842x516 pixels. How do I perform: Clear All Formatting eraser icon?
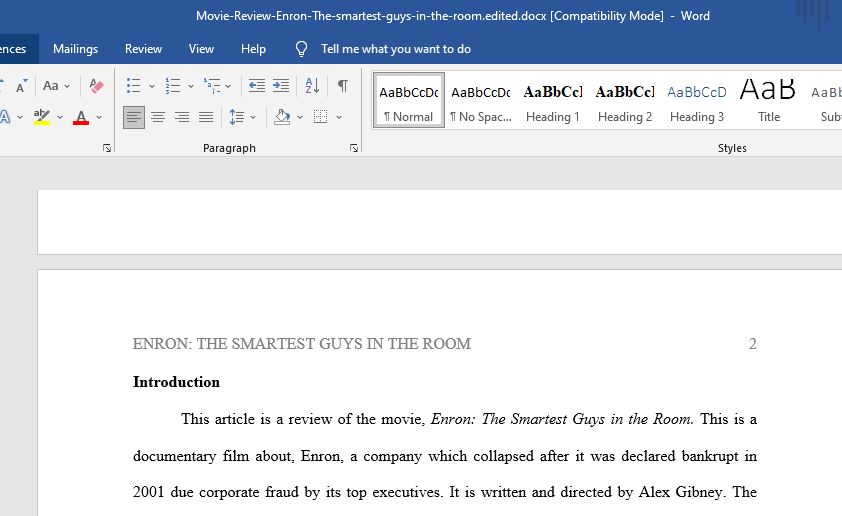pyautogui.click(x=97, y=85)
